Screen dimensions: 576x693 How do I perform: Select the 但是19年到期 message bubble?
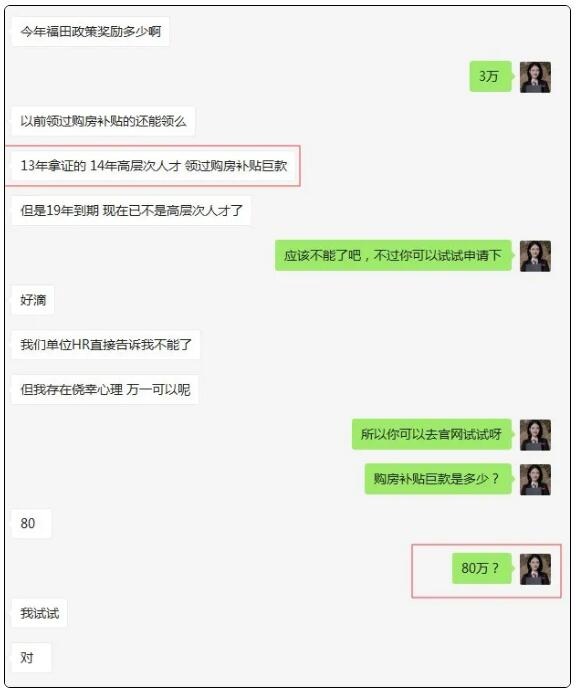pyautogui.click(x=131, y=210)
